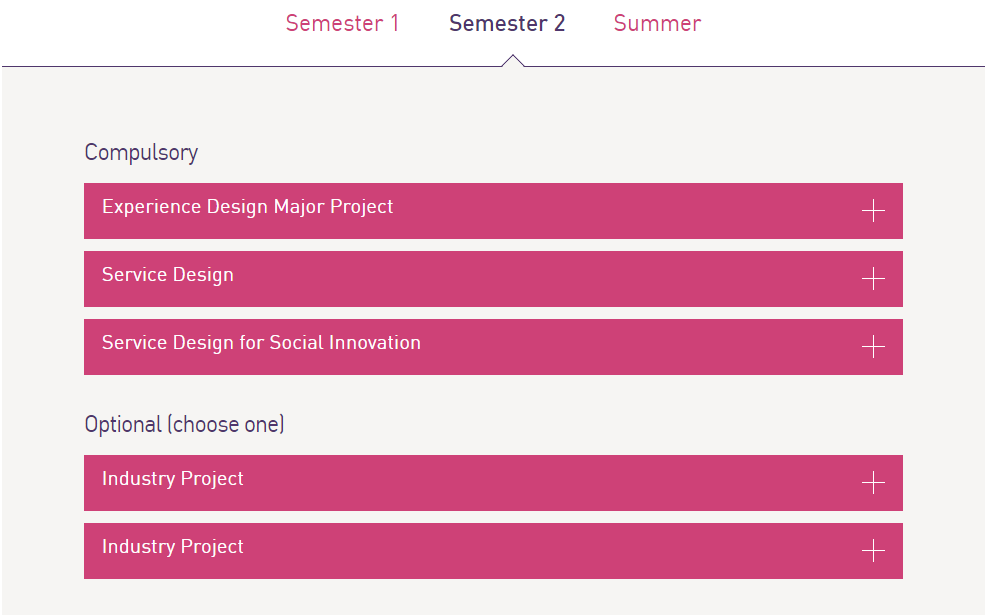The width and height of the screenshot is (987, 616).
Task: Click the Compulsory section heading
Action: (x=141, y=153)
